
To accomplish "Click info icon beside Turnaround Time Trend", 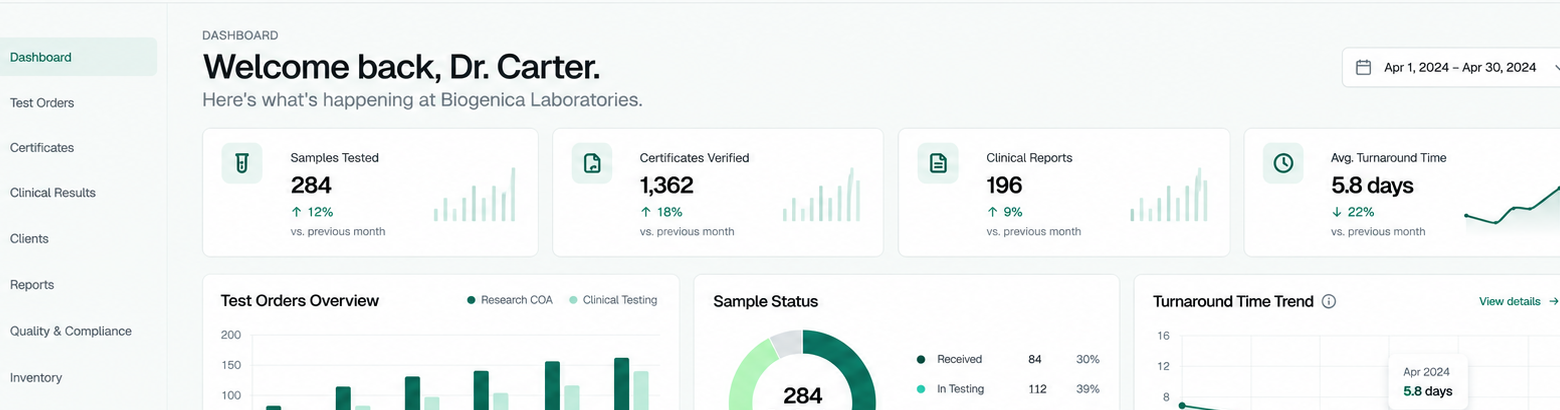I will coord(1329,301).
